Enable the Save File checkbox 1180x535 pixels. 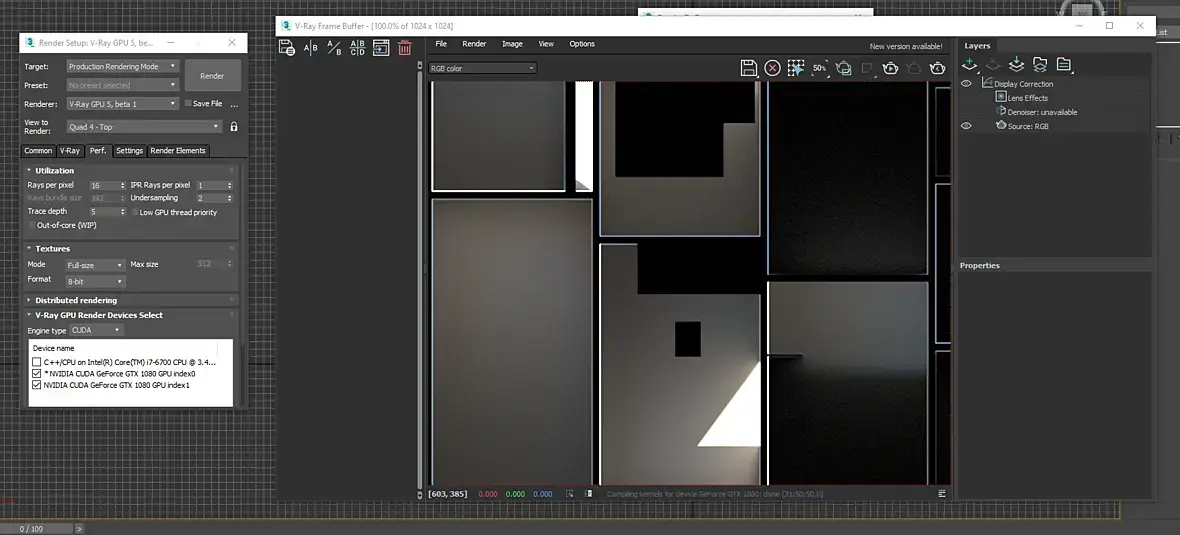(x=188, y=103)
